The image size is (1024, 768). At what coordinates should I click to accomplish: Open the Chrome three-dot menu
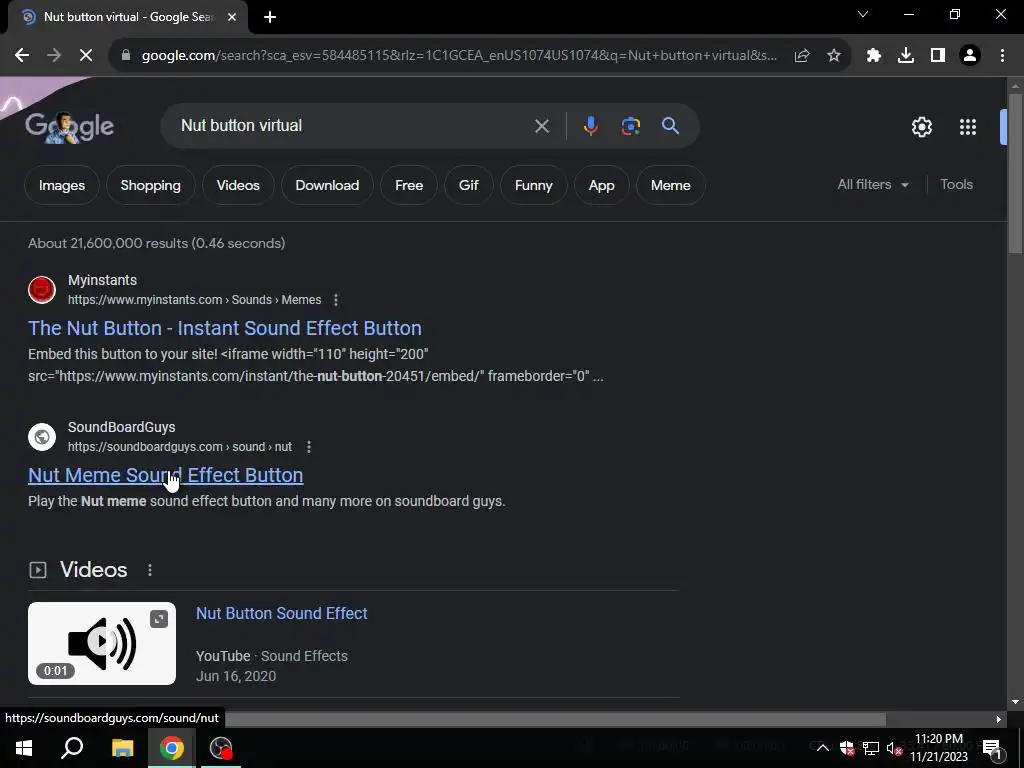(1002, 56)
